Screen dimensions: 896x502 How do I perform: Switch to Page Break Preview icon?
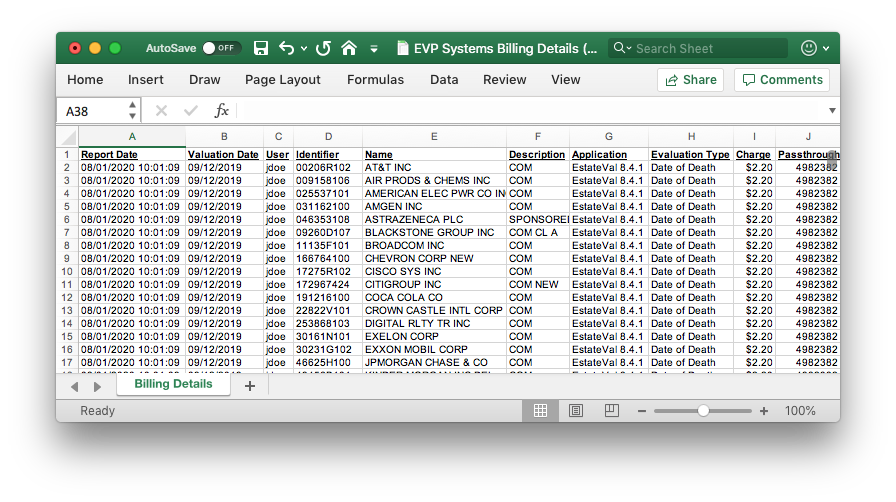tap(611, 411)
